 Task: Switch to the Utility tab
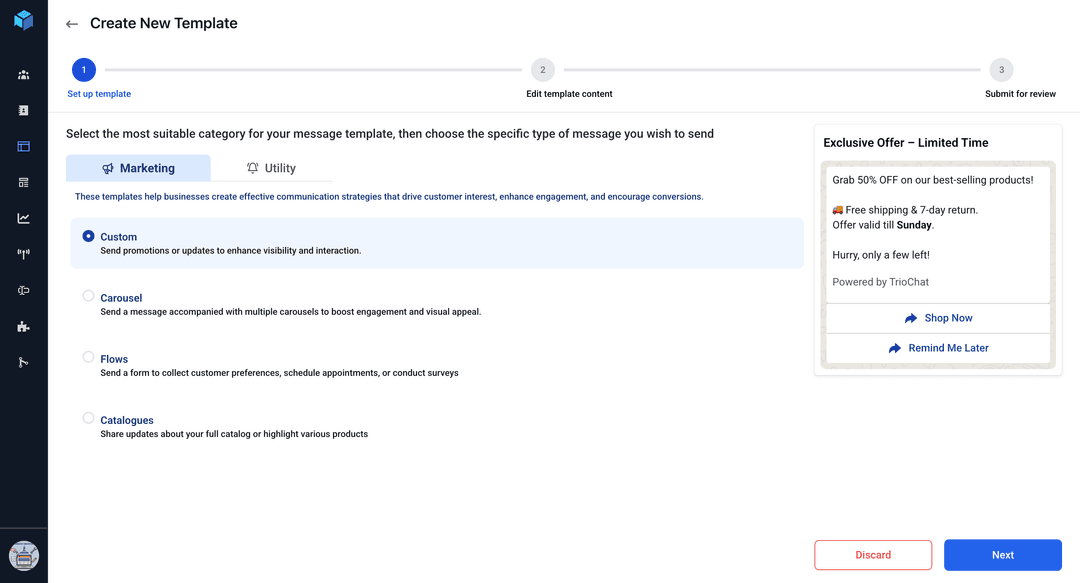pos(271,168)
